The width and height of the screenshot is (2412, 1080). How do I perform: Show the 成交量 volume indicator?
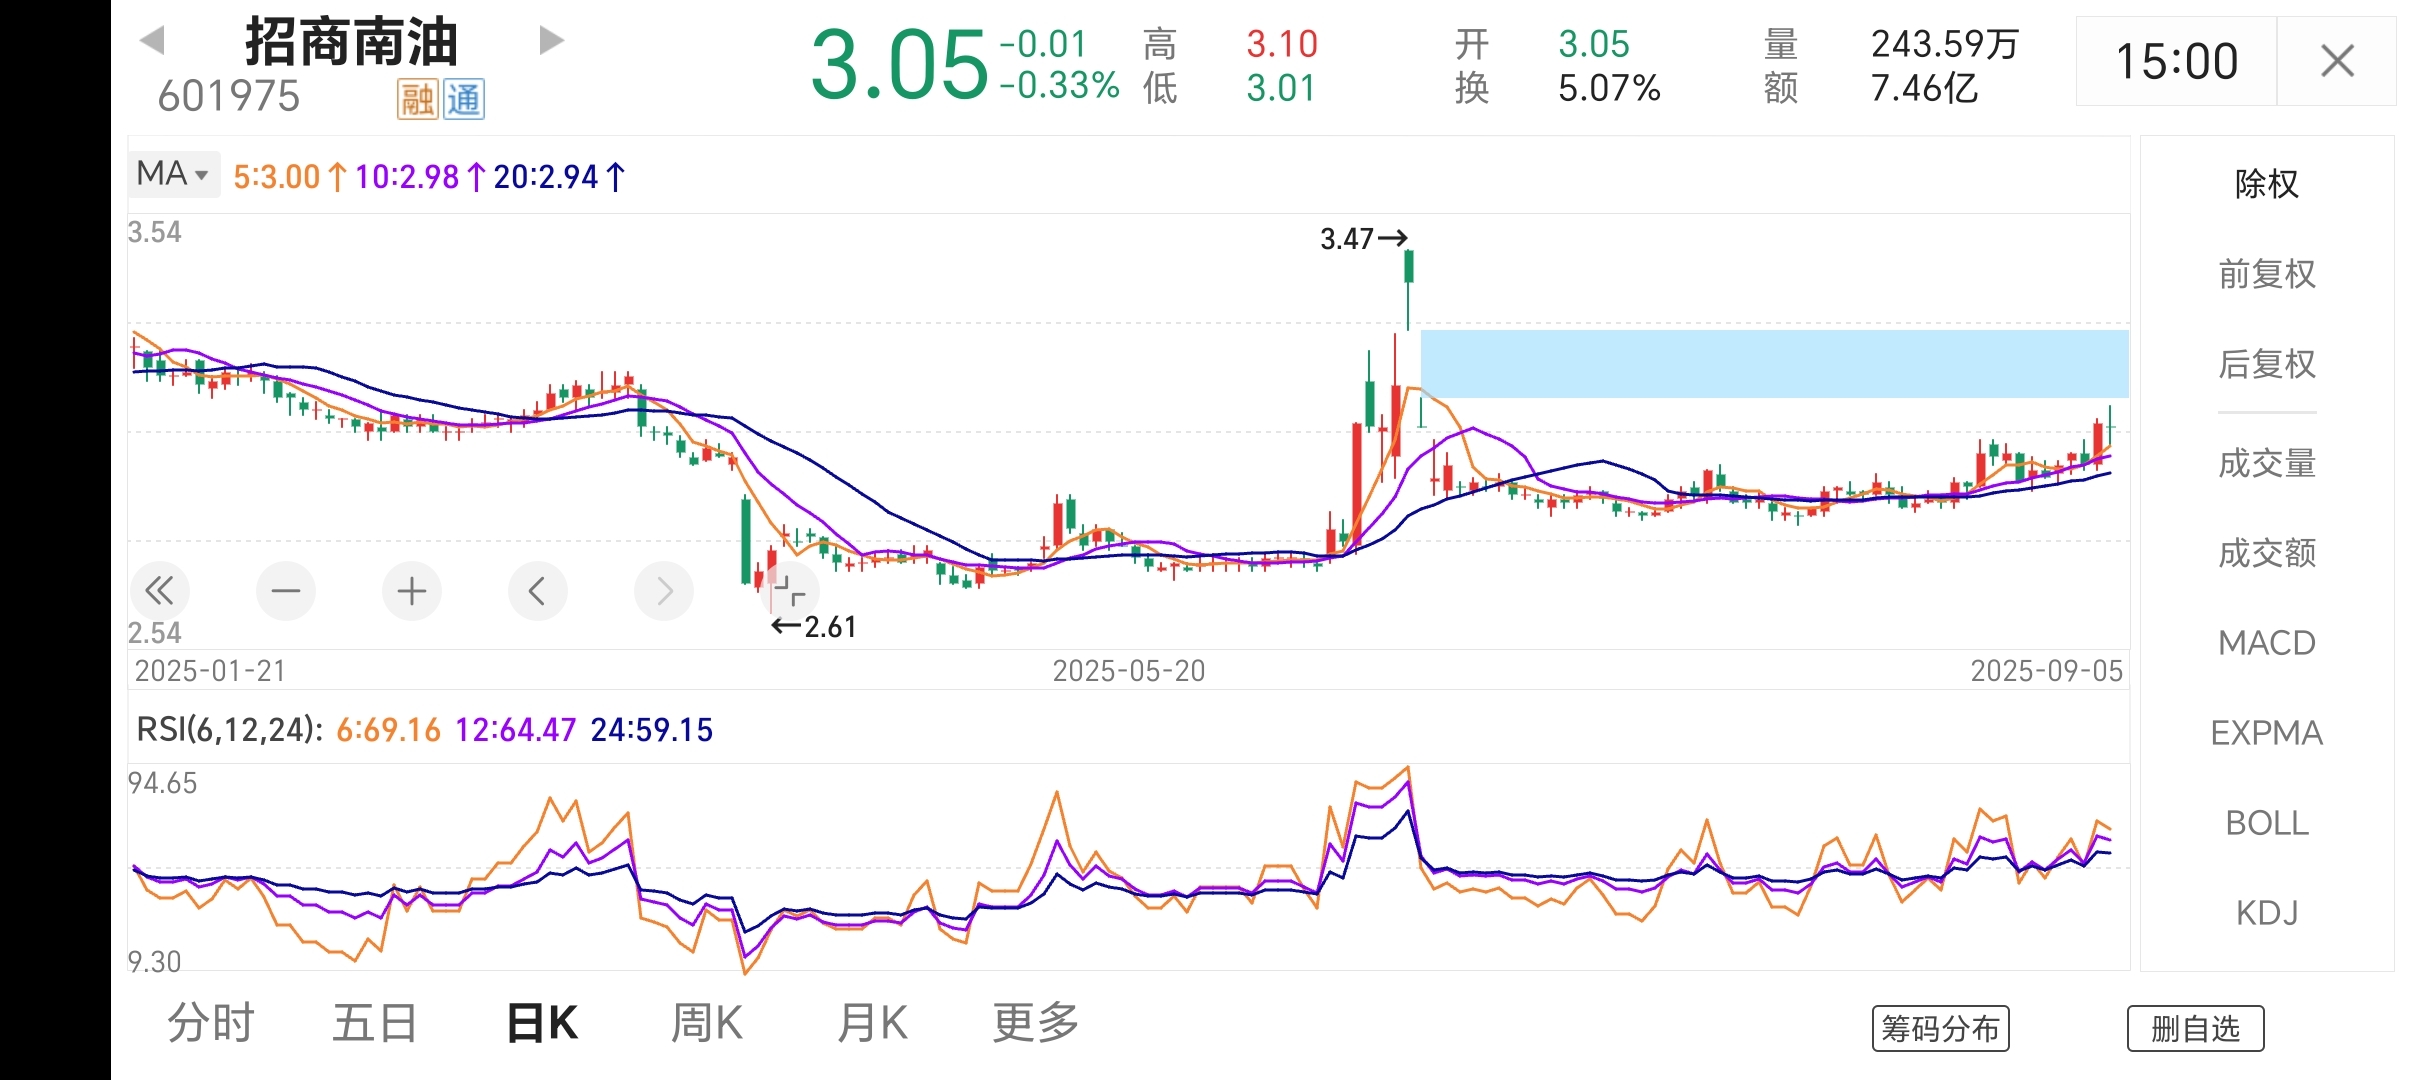pyautogui.click(x=2267, y=463)
